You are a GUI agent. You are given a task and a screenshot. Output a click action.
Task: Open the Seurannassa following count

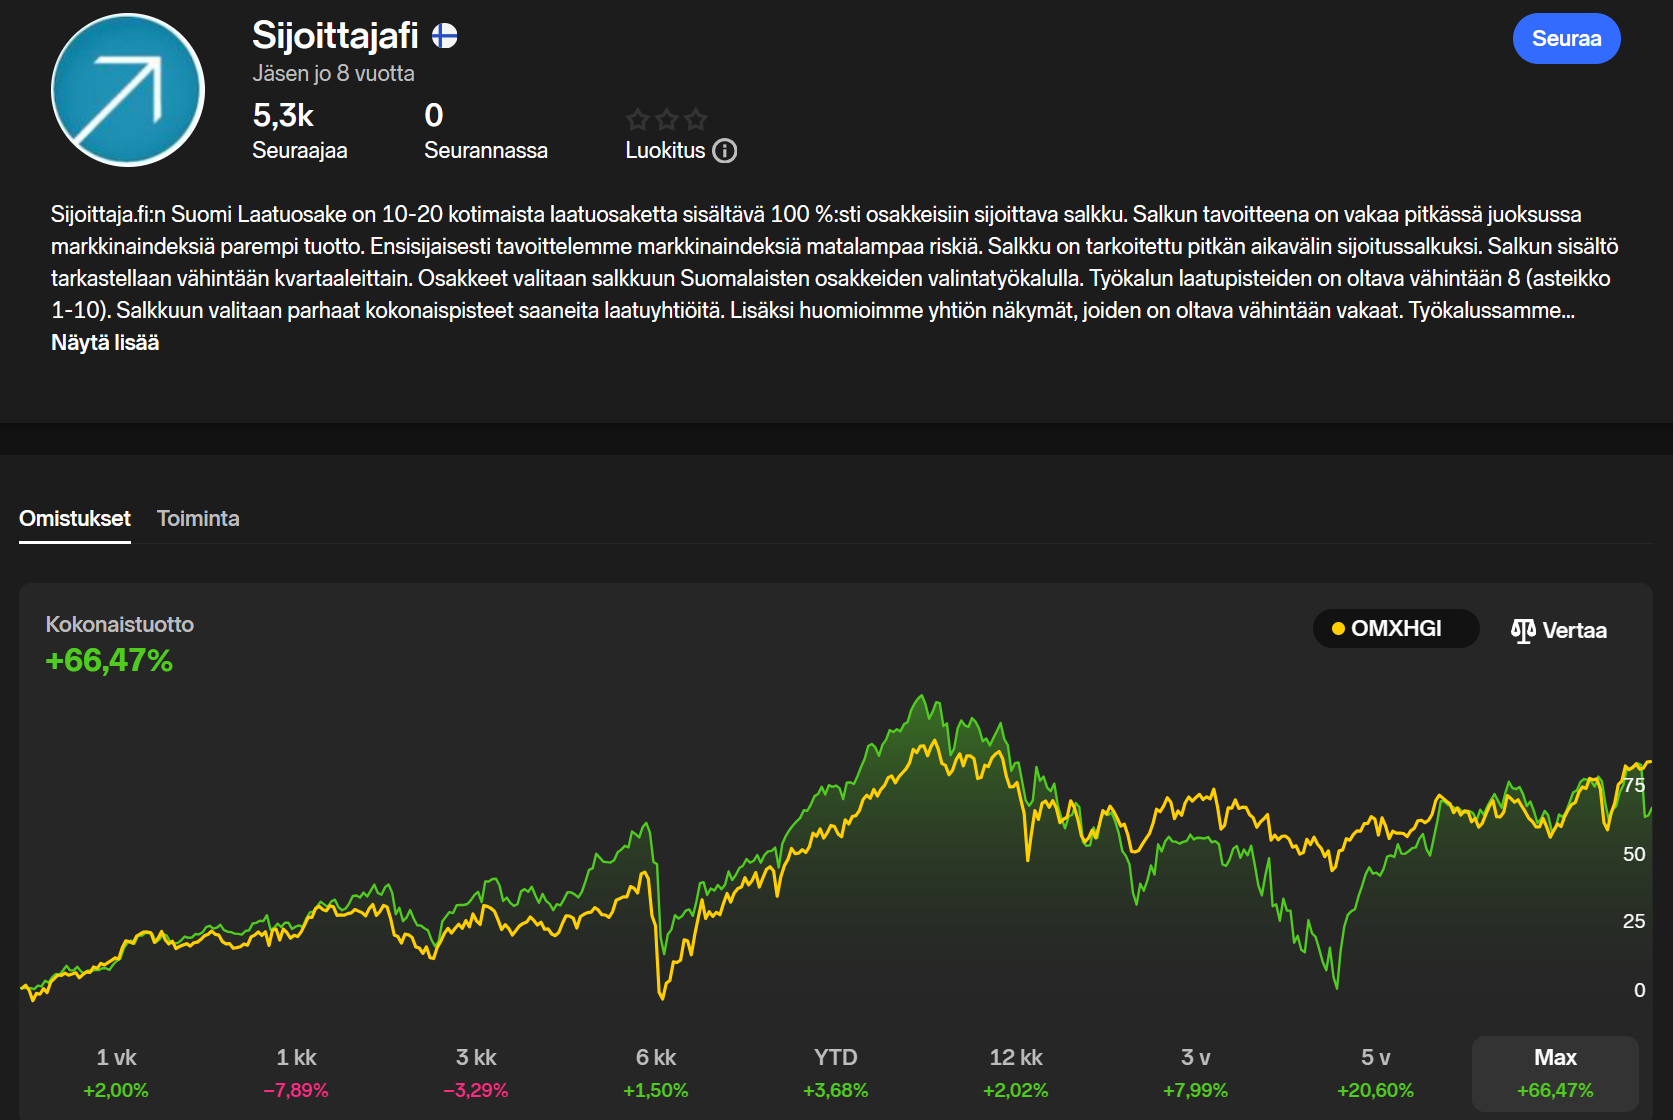485,132
